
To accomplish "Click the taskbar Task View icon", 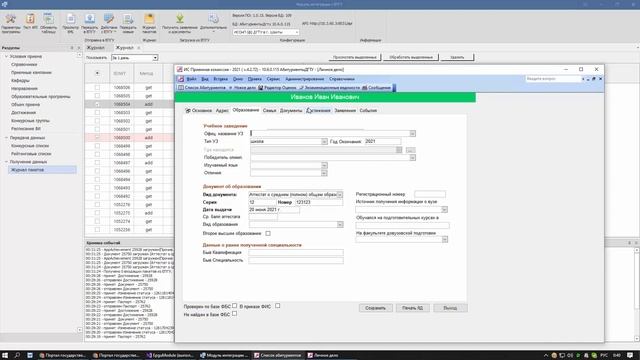I will coord(30,355).
